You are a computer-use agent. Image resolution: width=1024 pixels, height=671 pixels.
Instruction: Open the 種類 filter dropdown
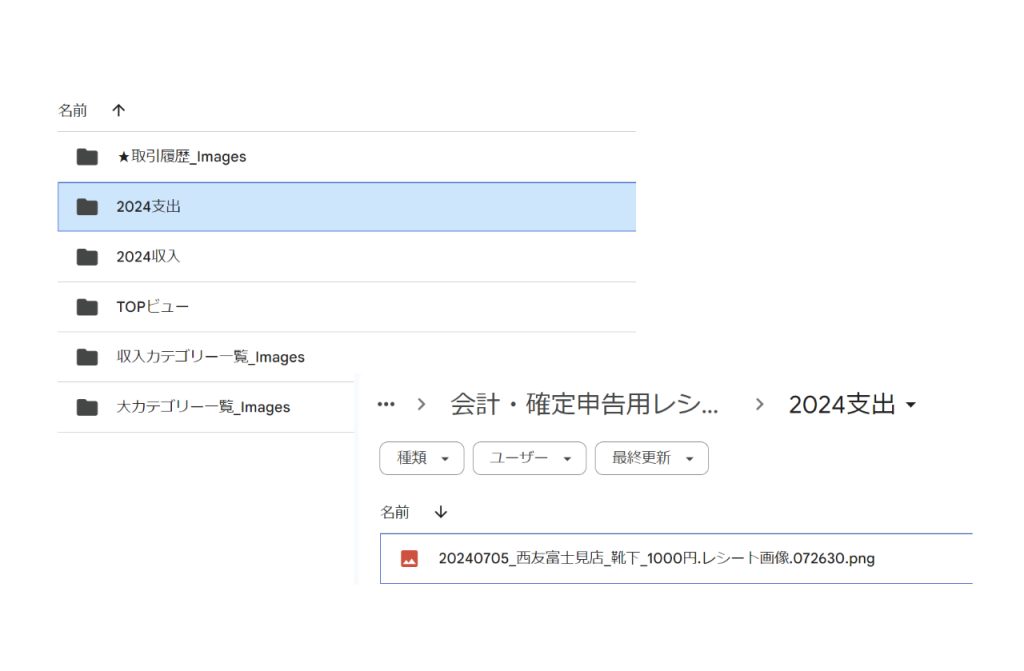(x=421, y=458)
